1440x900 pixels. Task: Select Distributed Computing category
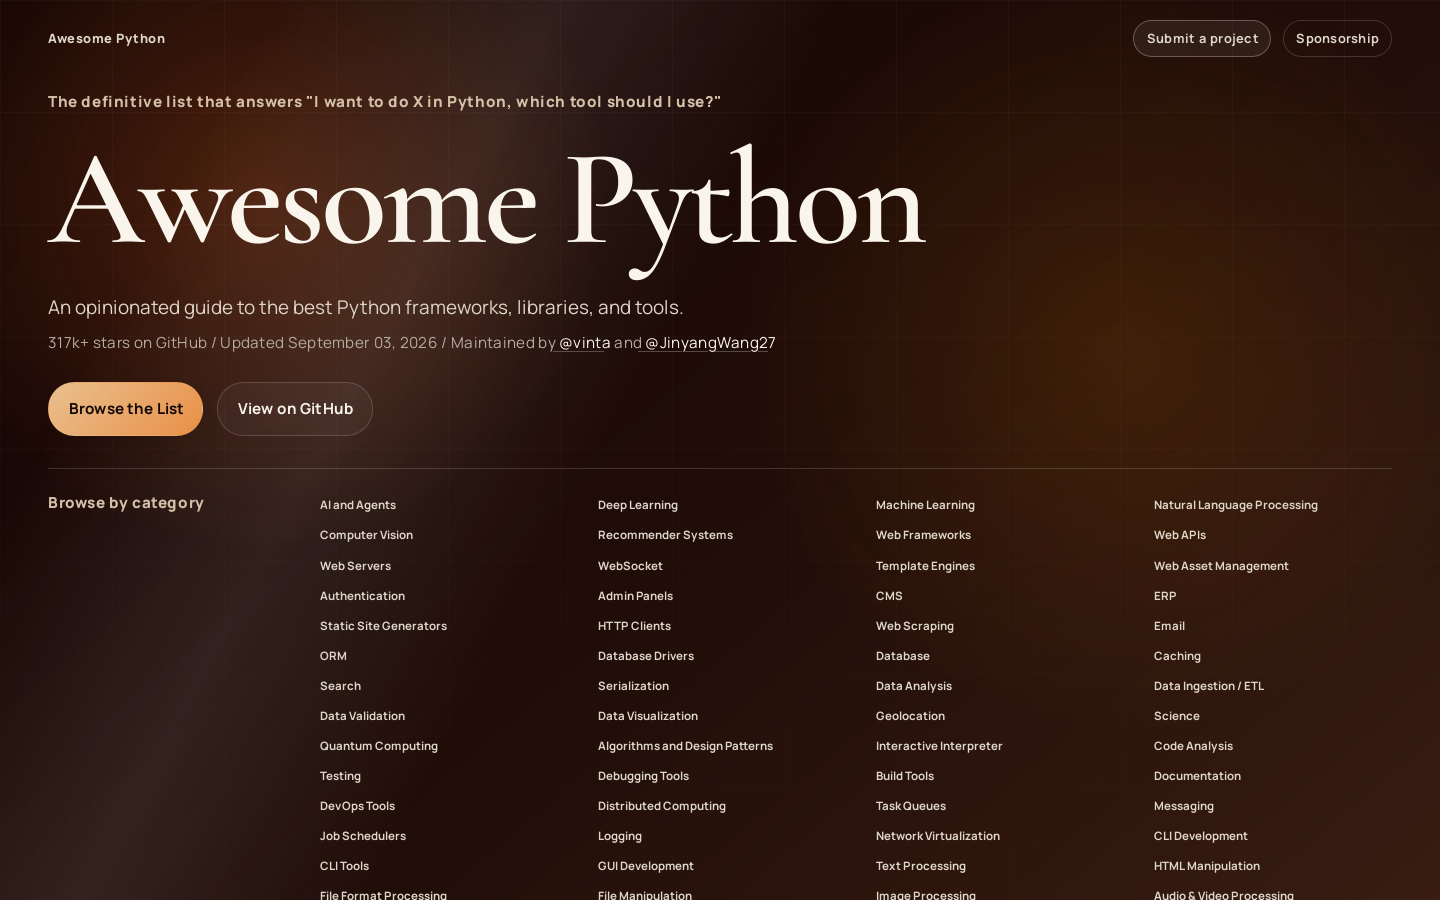(662, 806)
